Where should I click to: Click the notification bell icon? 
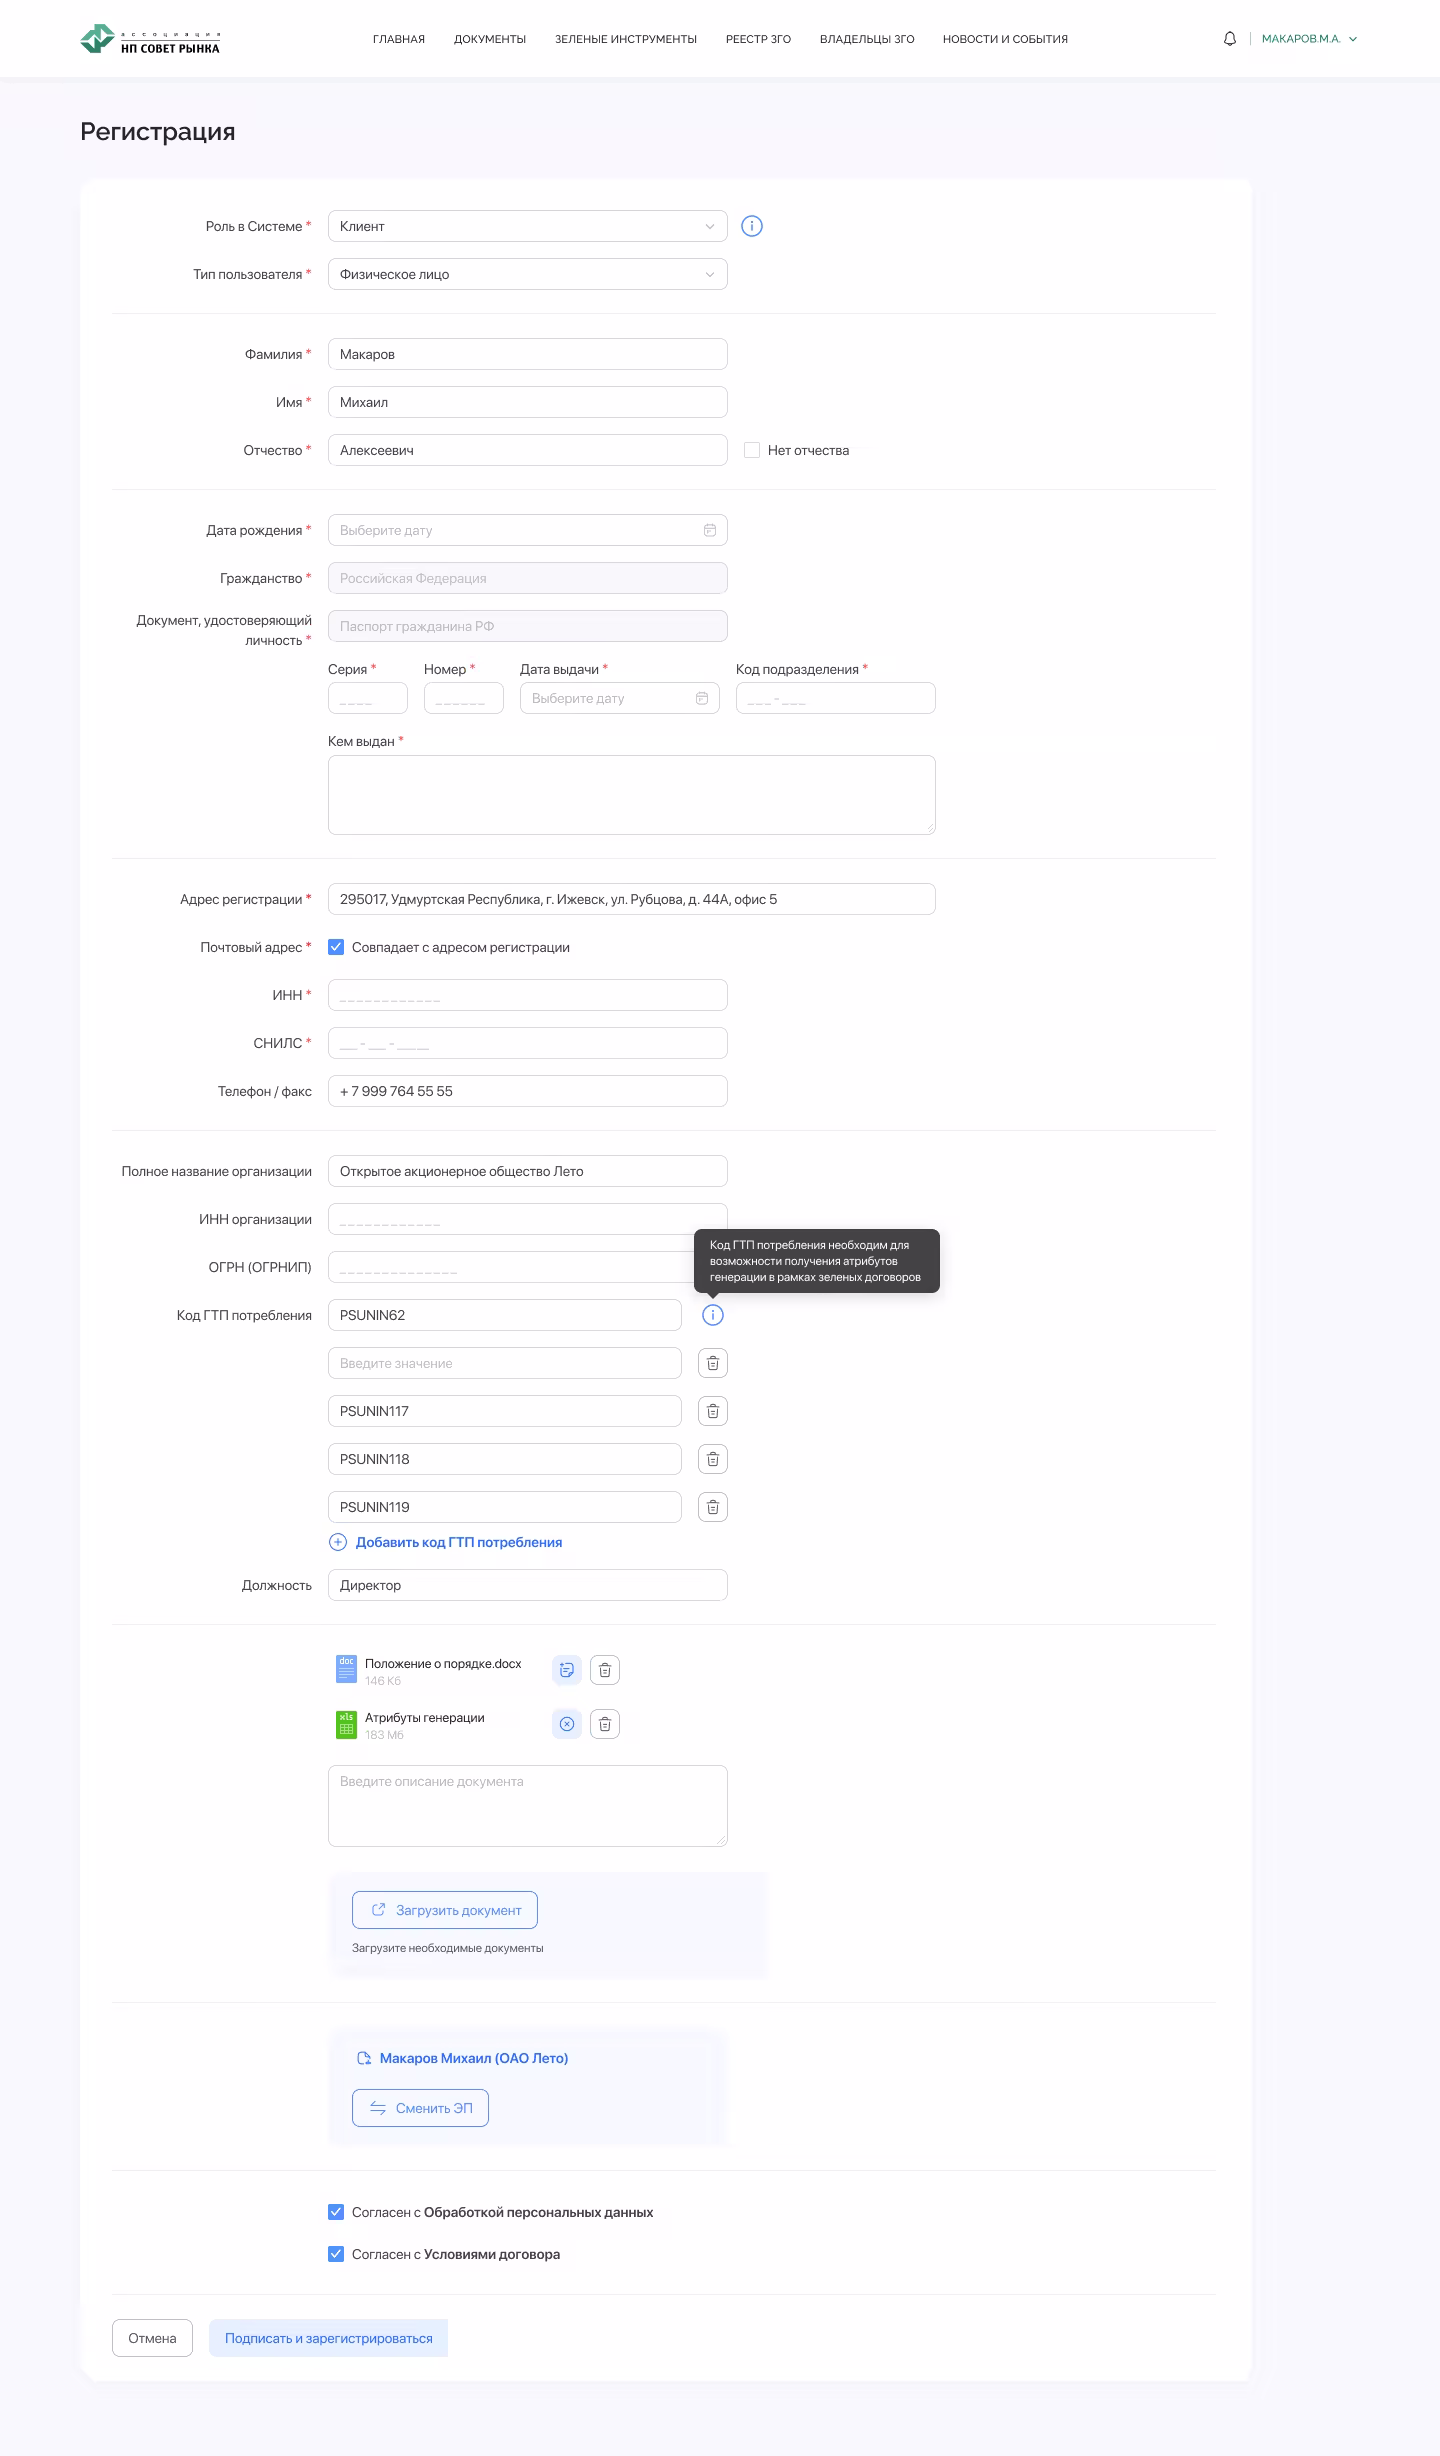click(1230, 39)
